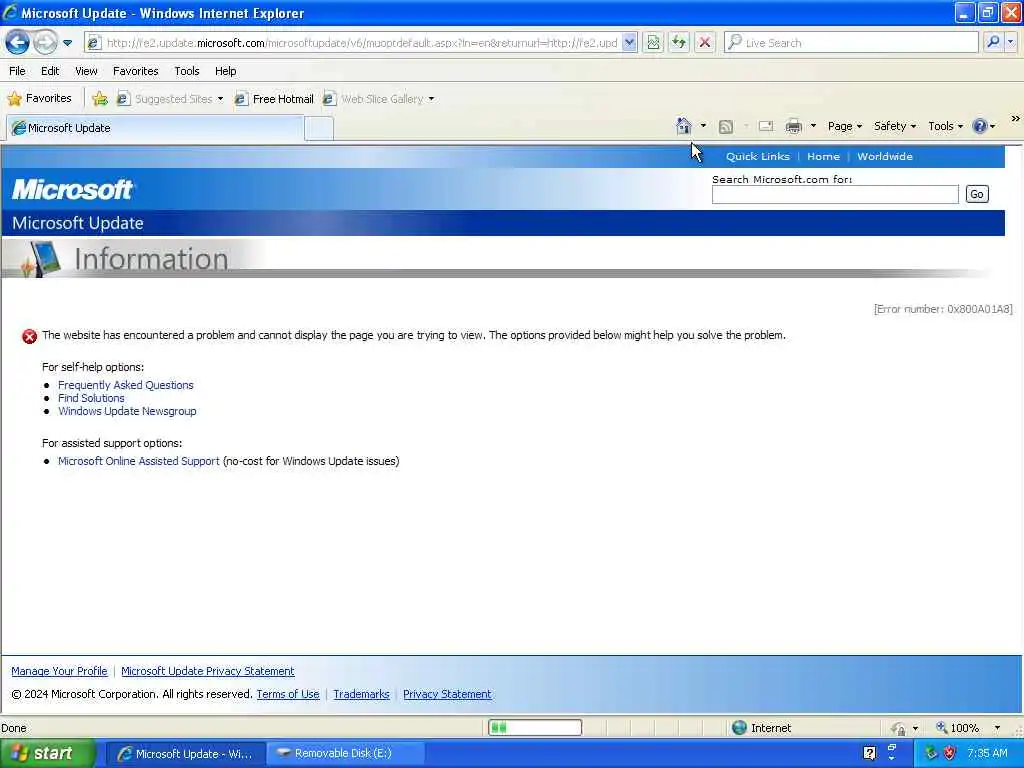Click the RSS Feeds icon

726,127
